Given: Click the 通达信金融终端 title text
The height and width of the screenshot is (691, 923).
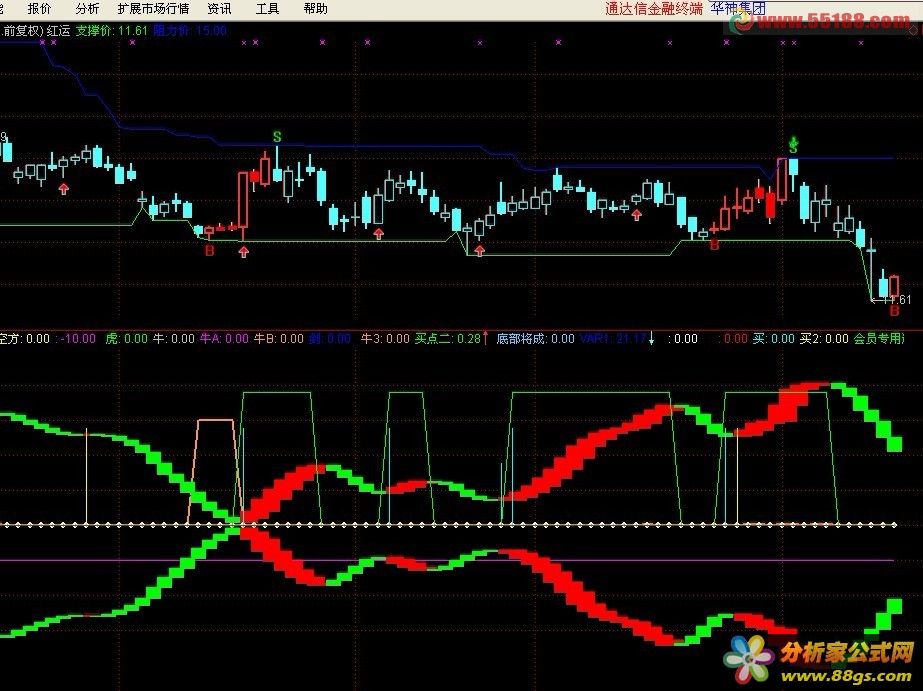Looking at the screenshot, I should 654,9.
